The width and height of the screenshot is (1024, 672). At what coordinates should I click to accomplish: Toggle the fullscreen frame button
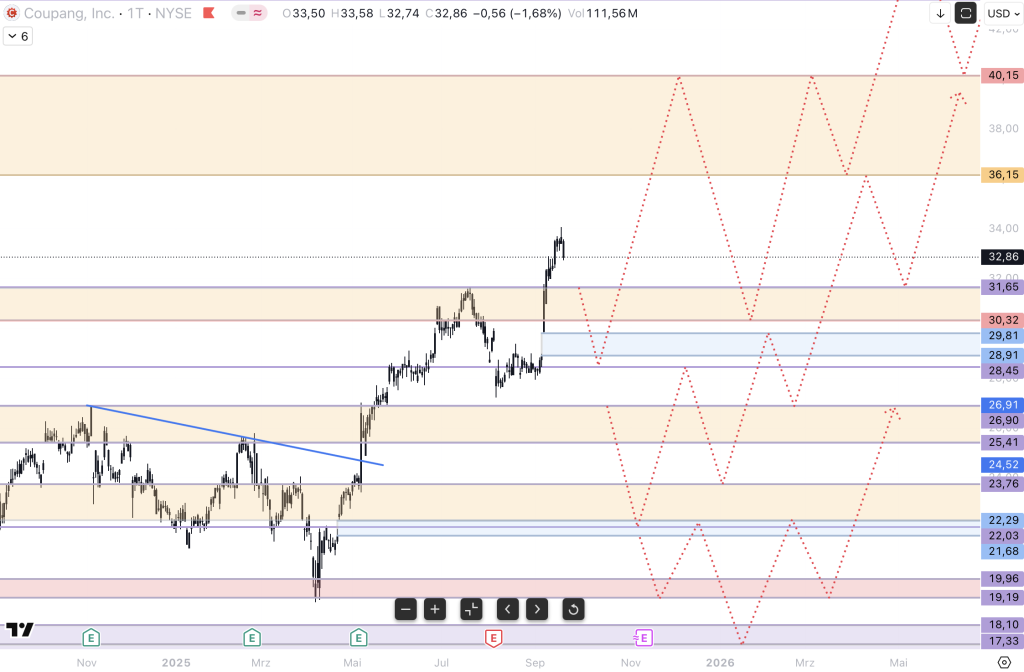tap(966, 13)
